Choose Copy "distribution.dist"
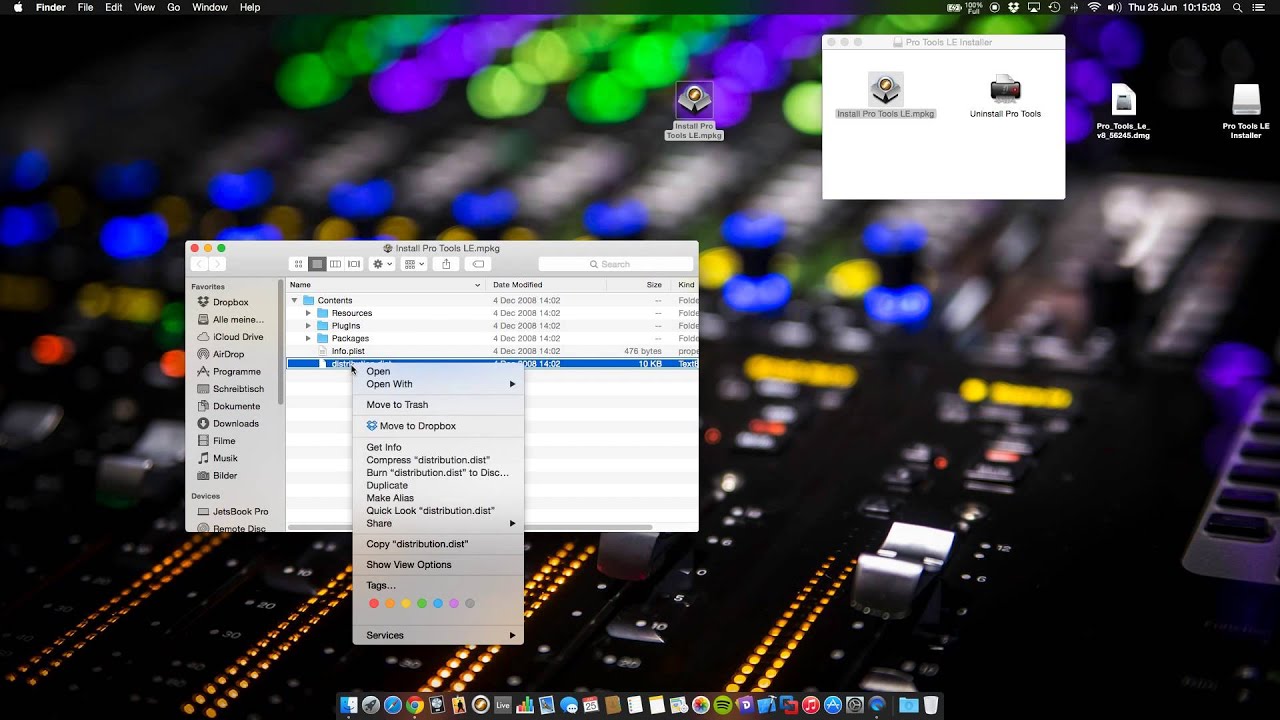 [438, 544]
